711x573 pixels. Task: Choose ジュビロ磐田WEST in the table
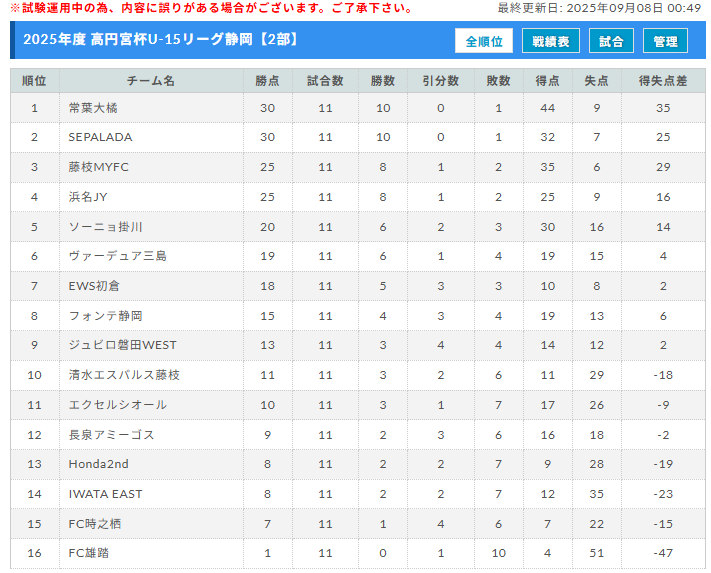(122, 345)
